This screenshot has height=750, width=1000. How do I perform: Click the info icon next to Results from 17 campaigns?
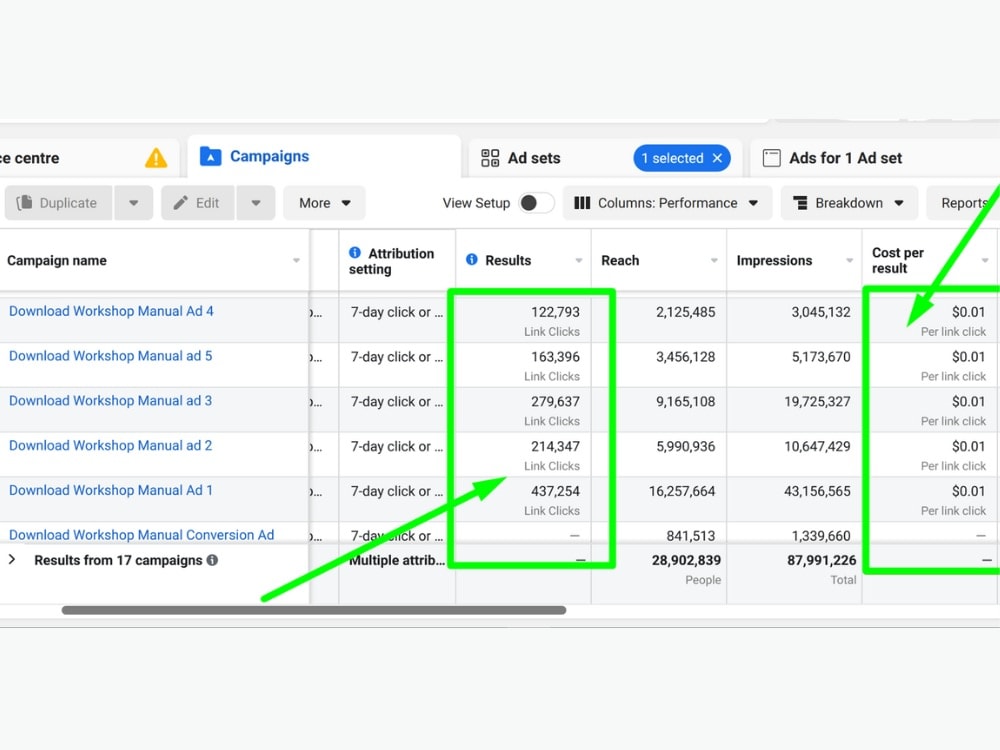click(212, 560)
